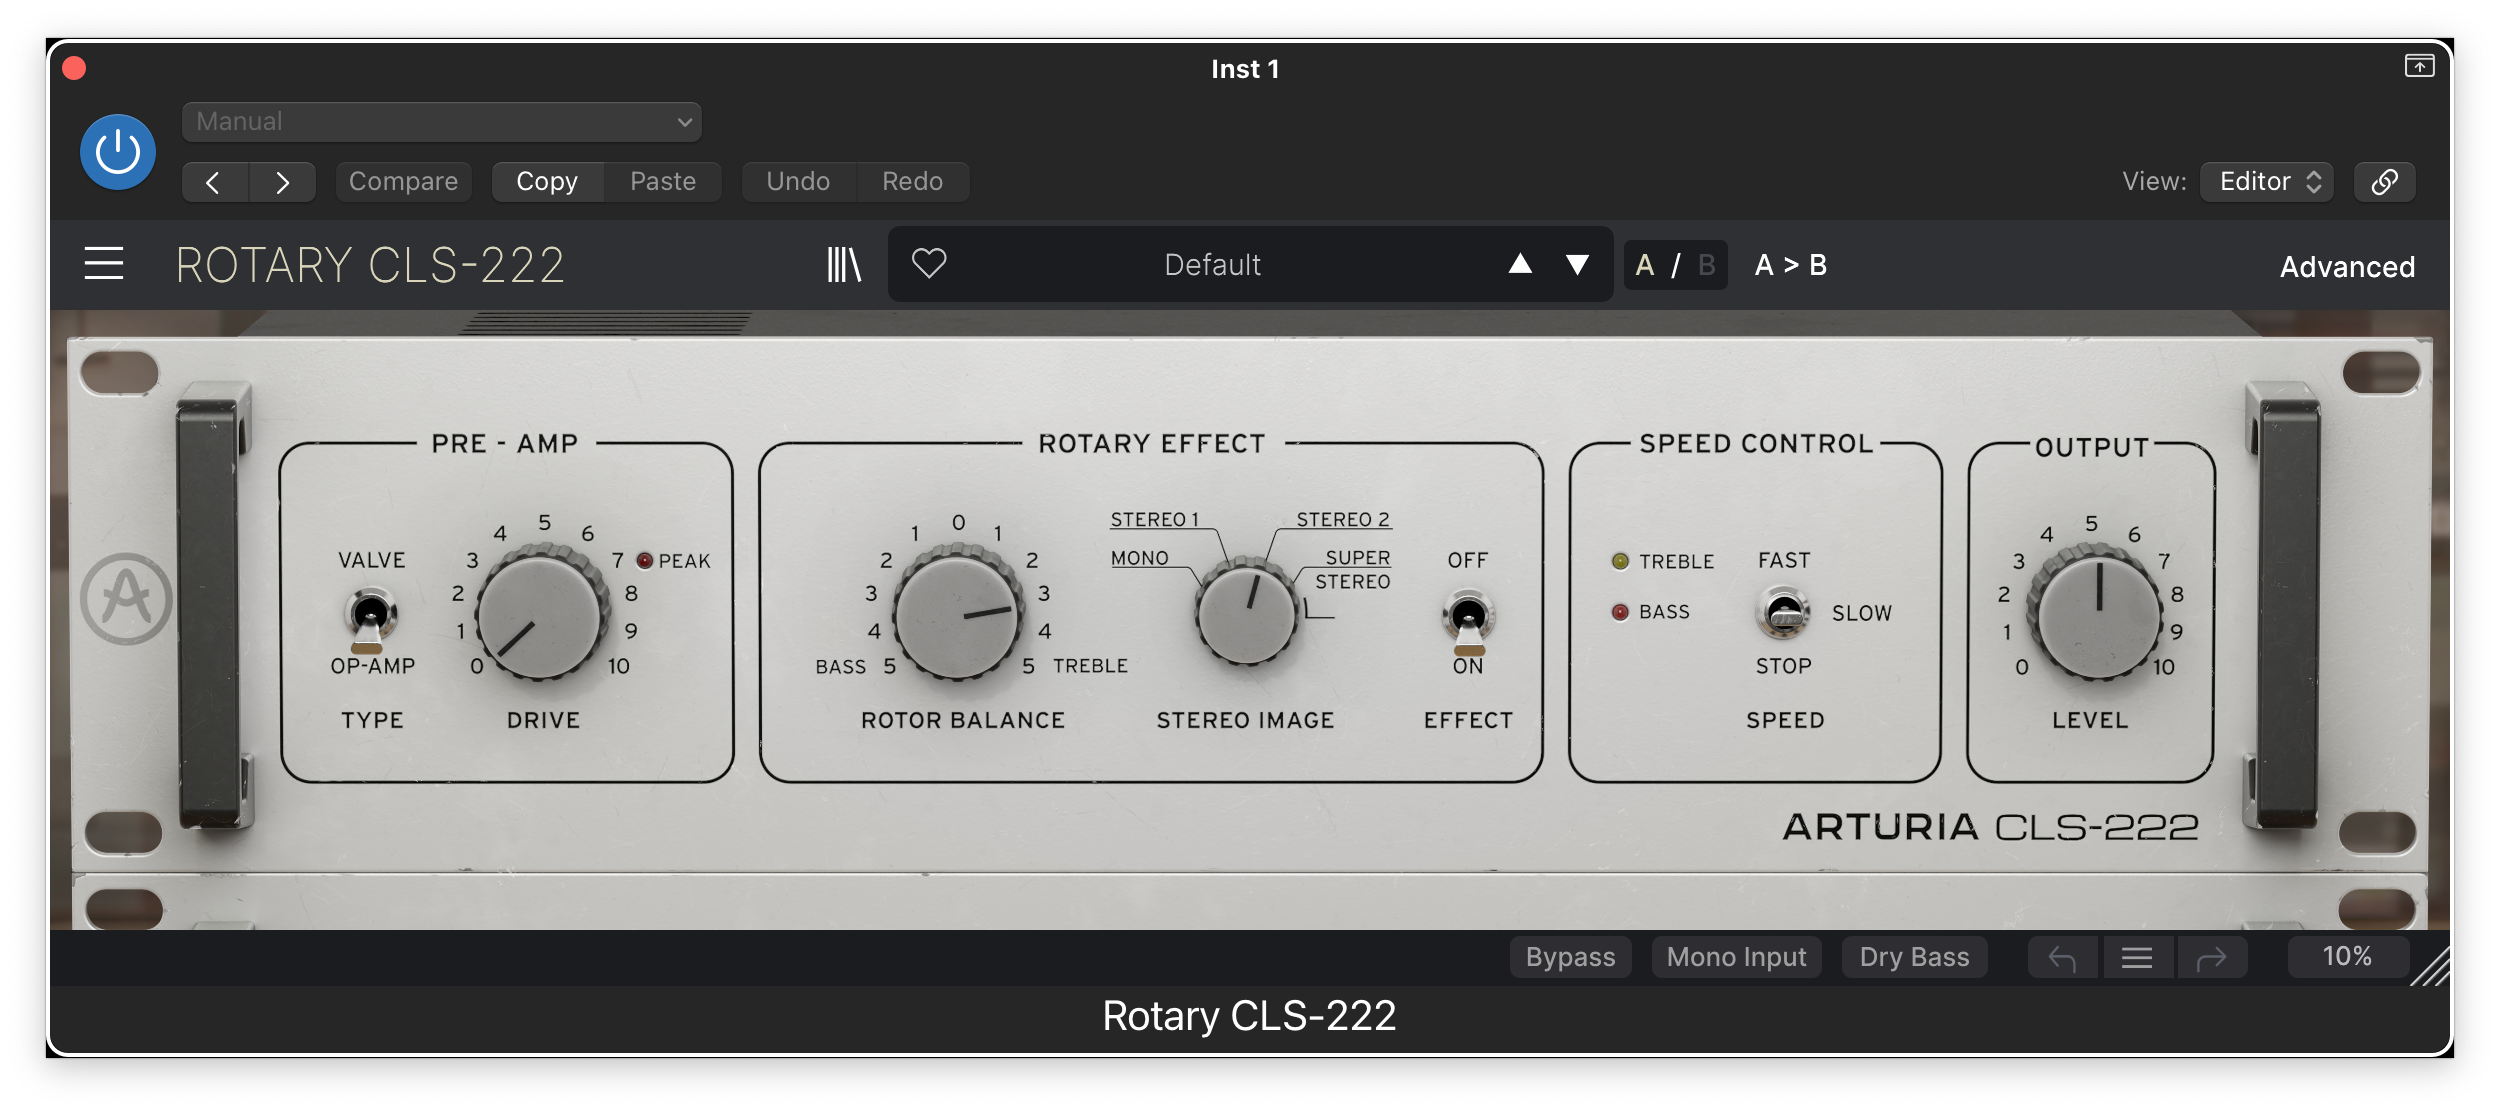Click the Compare button
Image resolution: width=2500 pixels, height=1112 pixels.
coord(403,182)
